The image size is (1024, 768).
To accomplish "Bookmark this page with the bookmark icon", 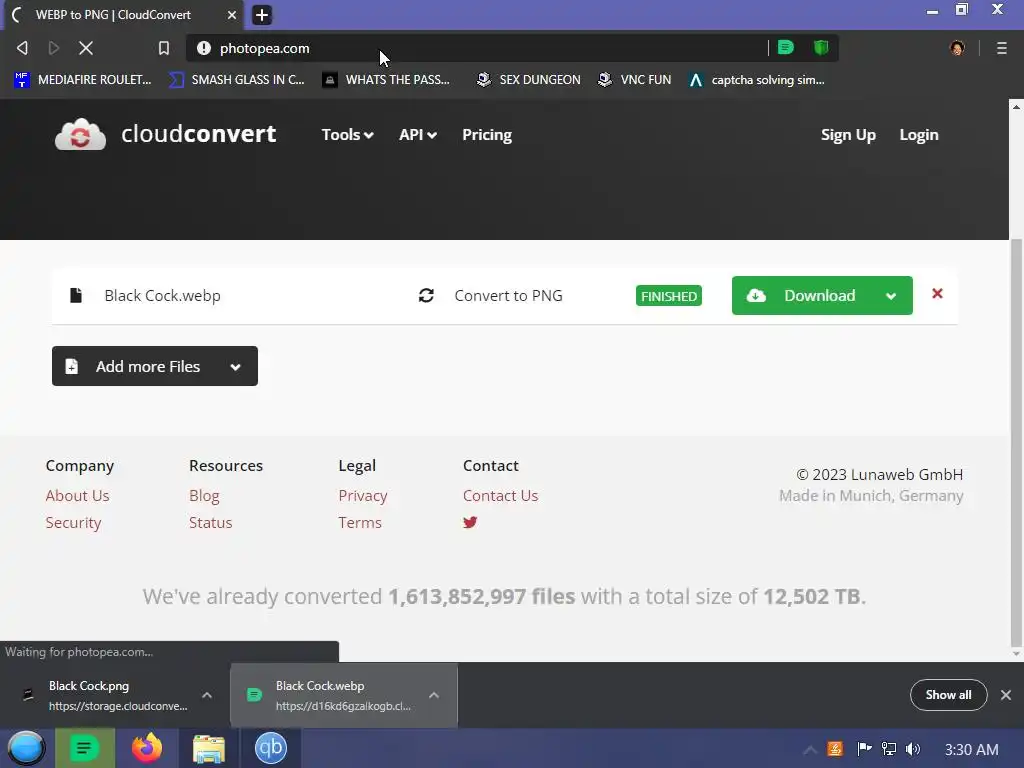I will click(x=164, y=48).
